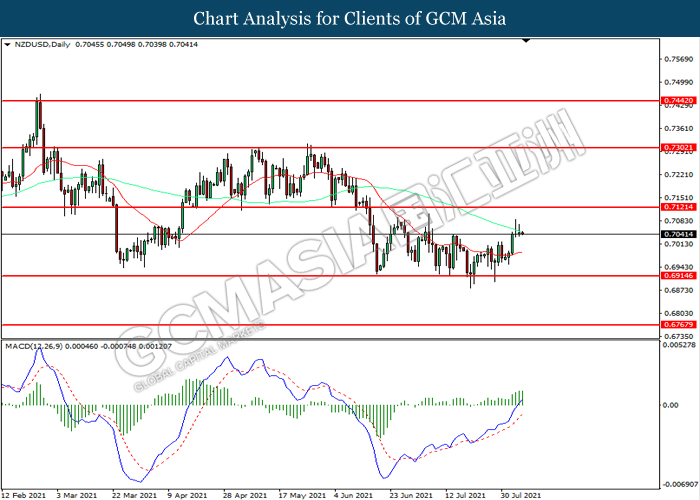Click the 30 Jul 2021 date marker
This screenshot has height=500, width=700.
click(x=521, y=496)
